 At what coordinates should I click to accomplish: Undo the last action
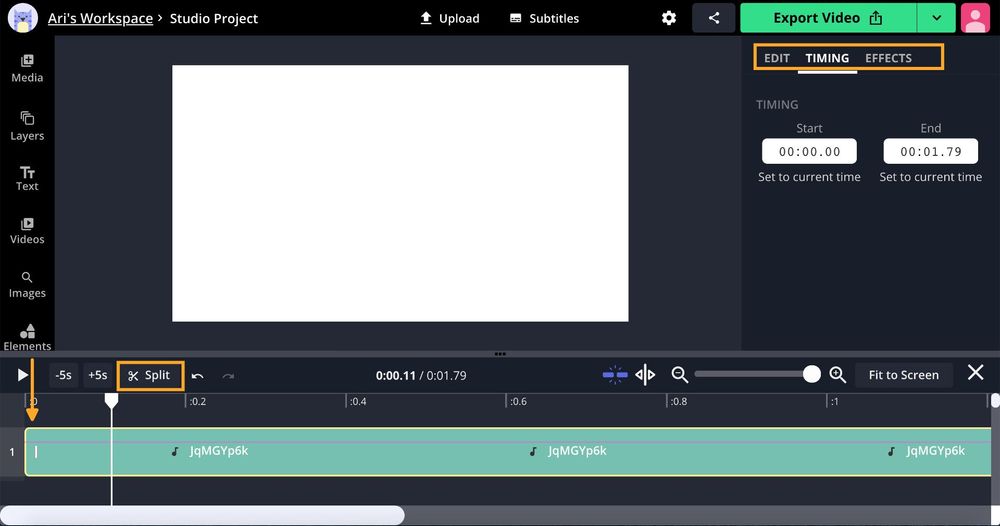198,376
